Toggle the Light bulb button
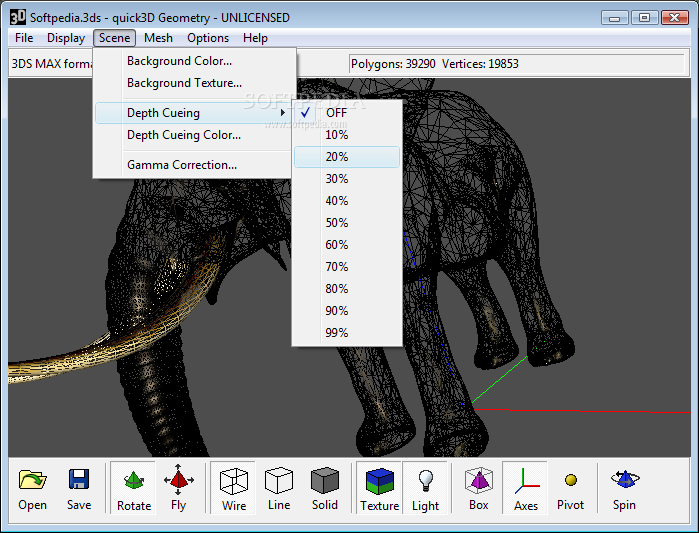 [x=425, y=488]
